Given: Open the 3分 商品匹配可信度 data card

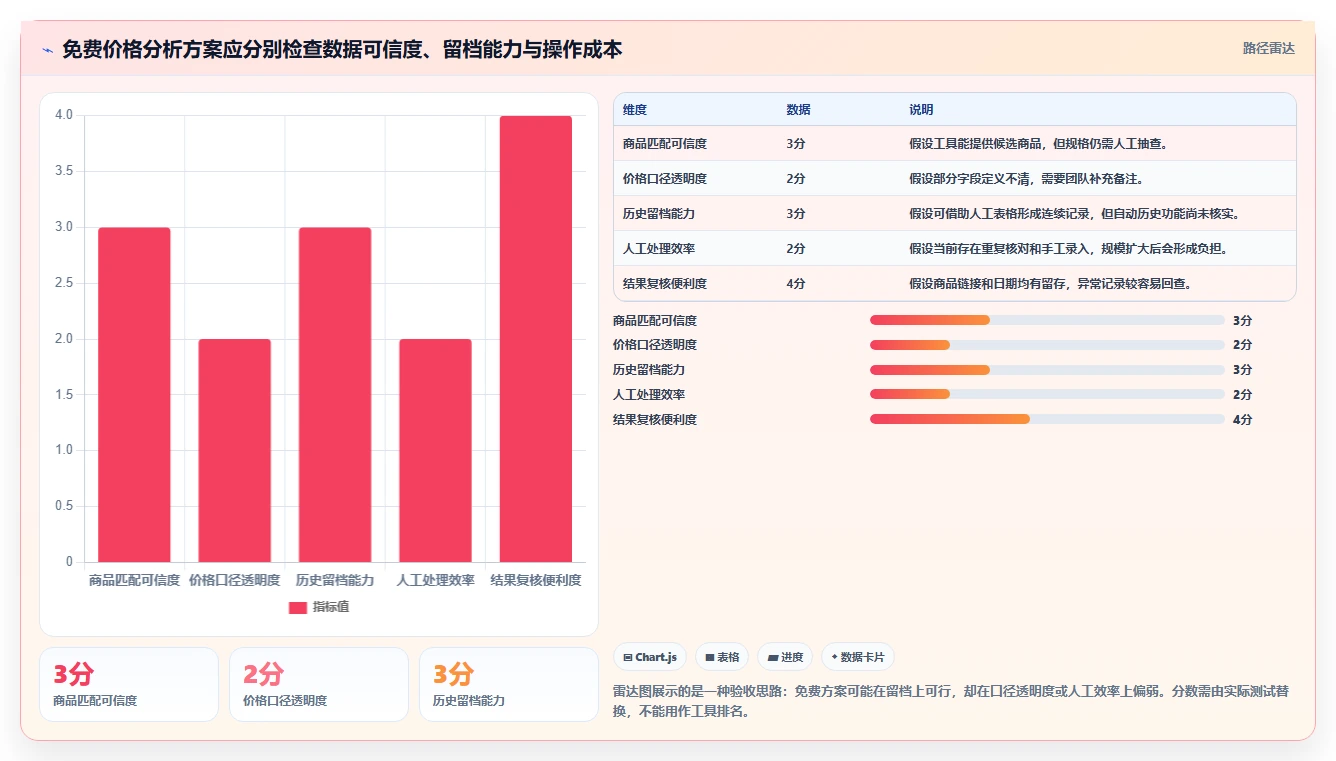Looking at the screenshot, I should coord(129,684).
